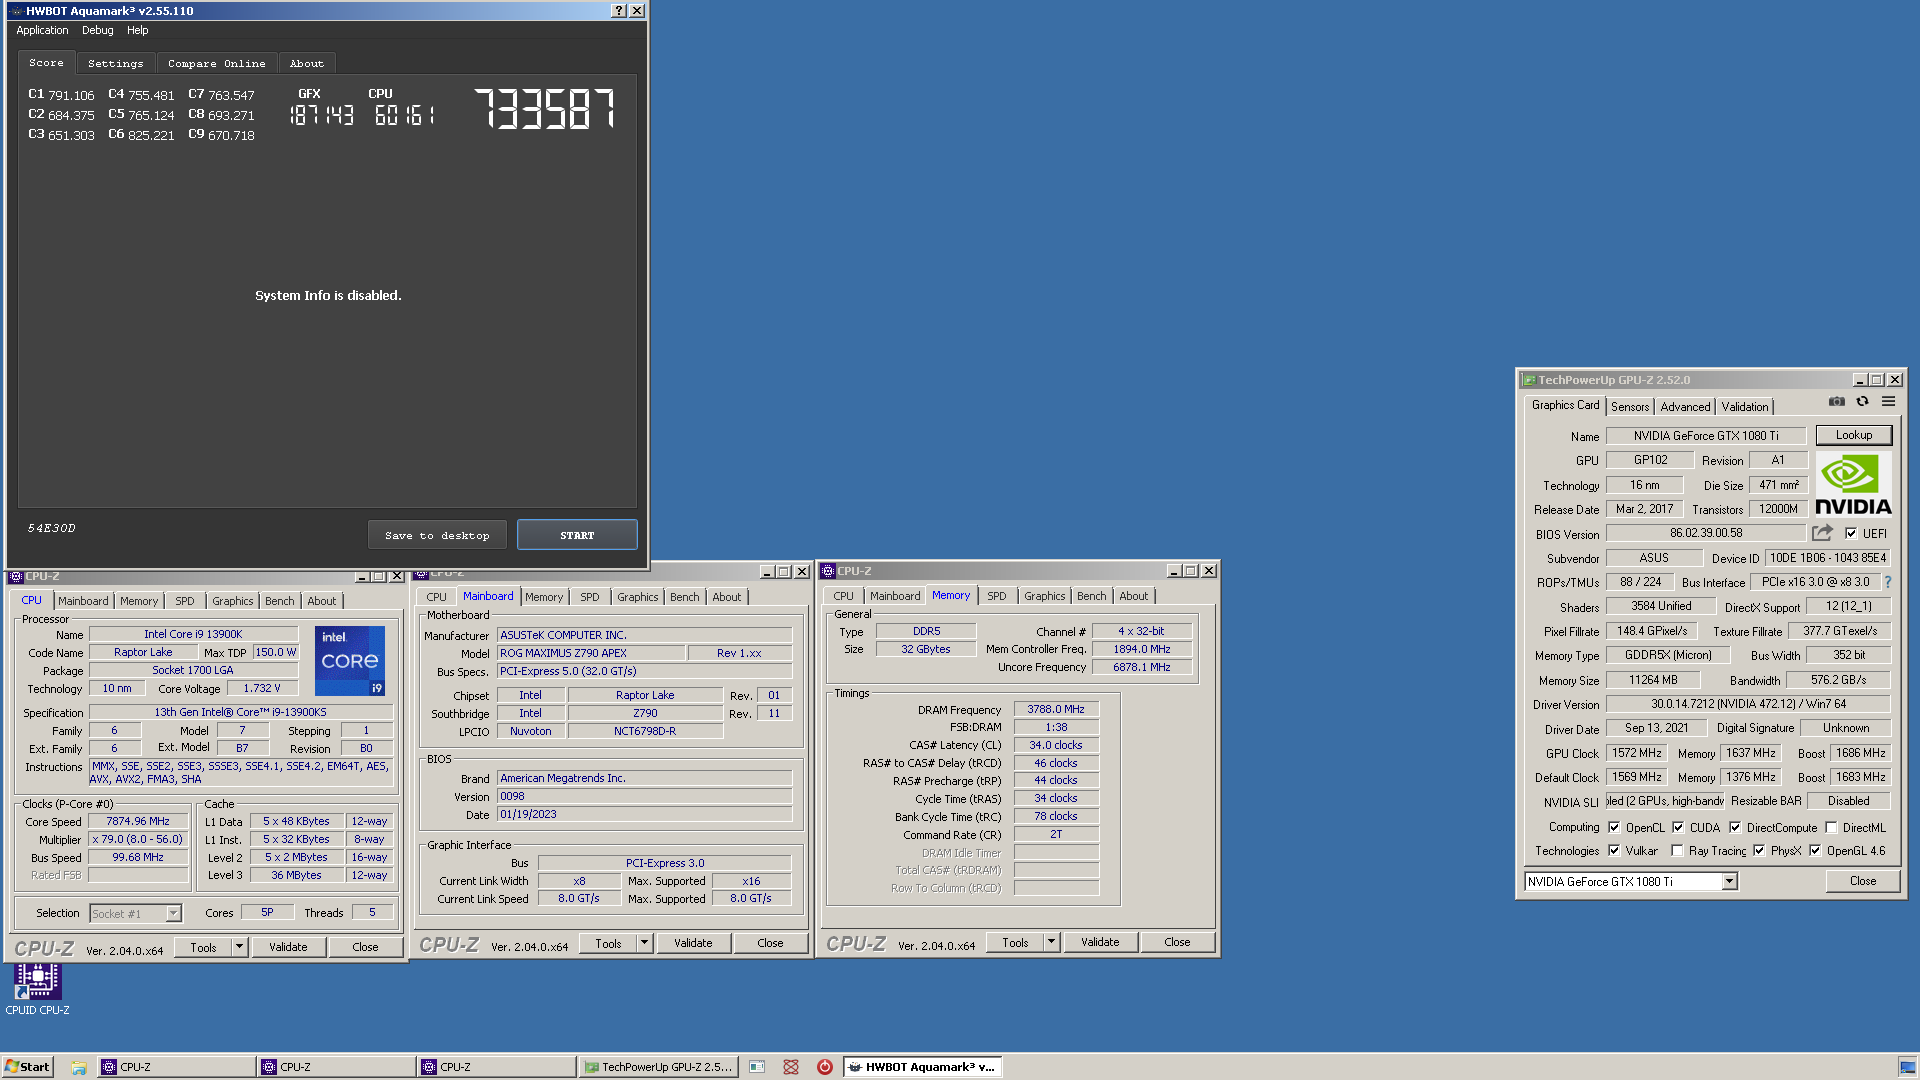Expand Tools dropdown arrow in Mainboard window
The width and height of the screenshot is (1920, 1080).
(644, 943)
